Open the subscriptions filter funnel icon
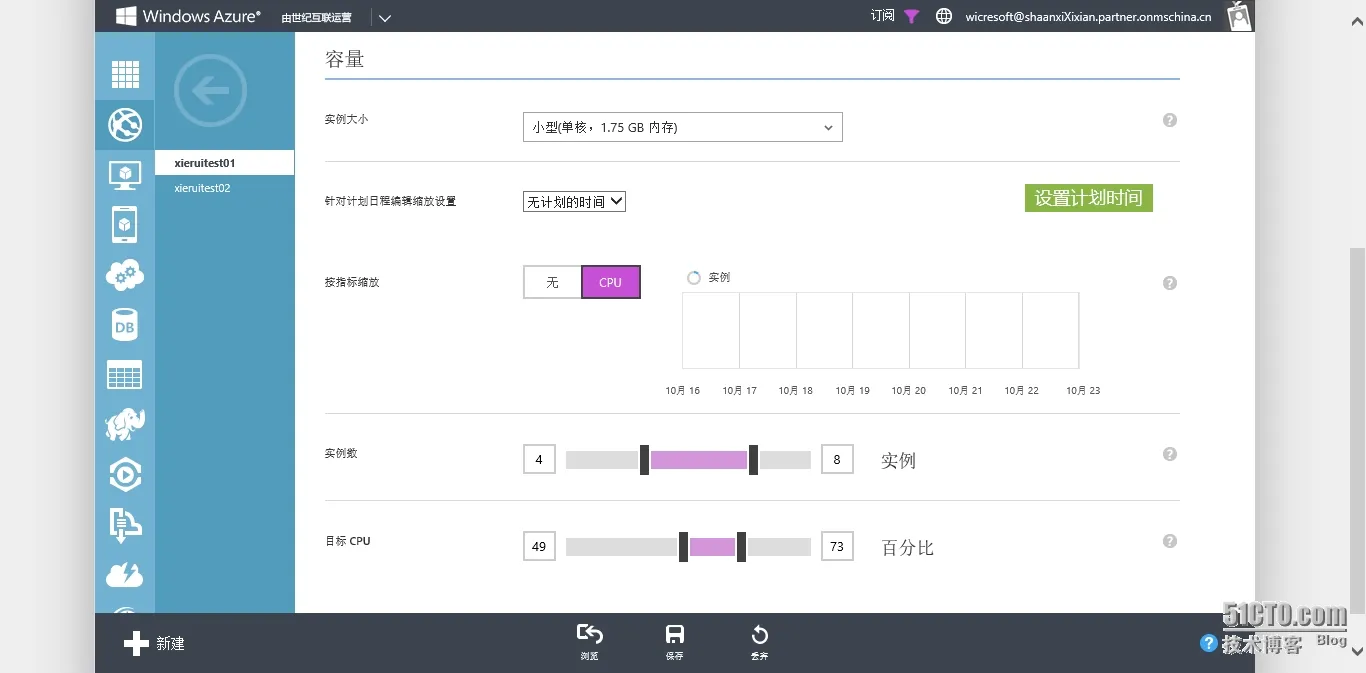 (911, 16)
